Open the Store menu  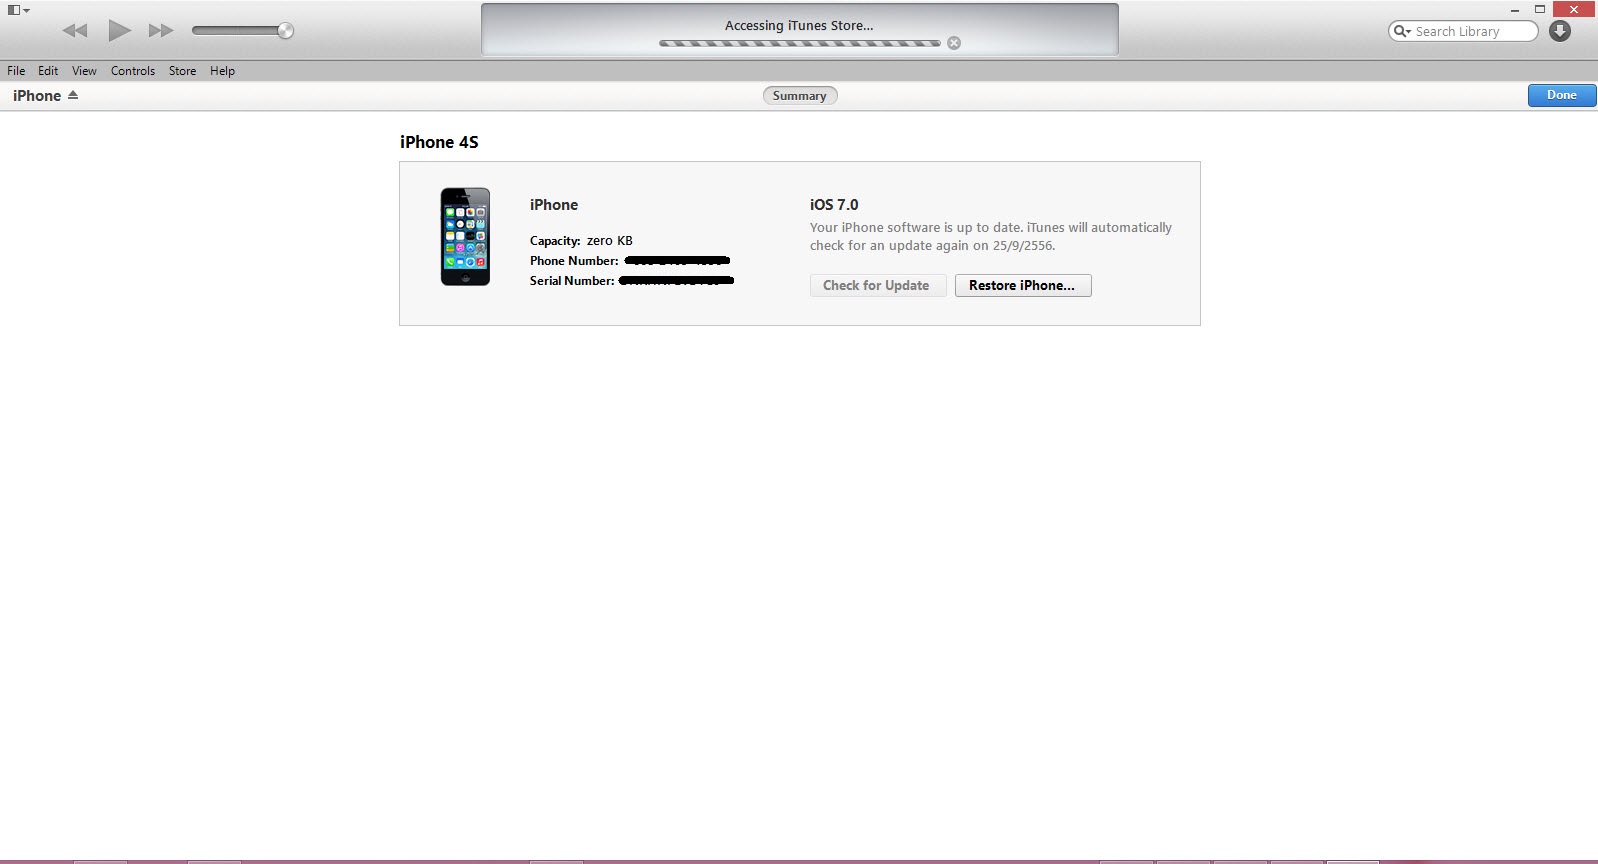(182, 71)
